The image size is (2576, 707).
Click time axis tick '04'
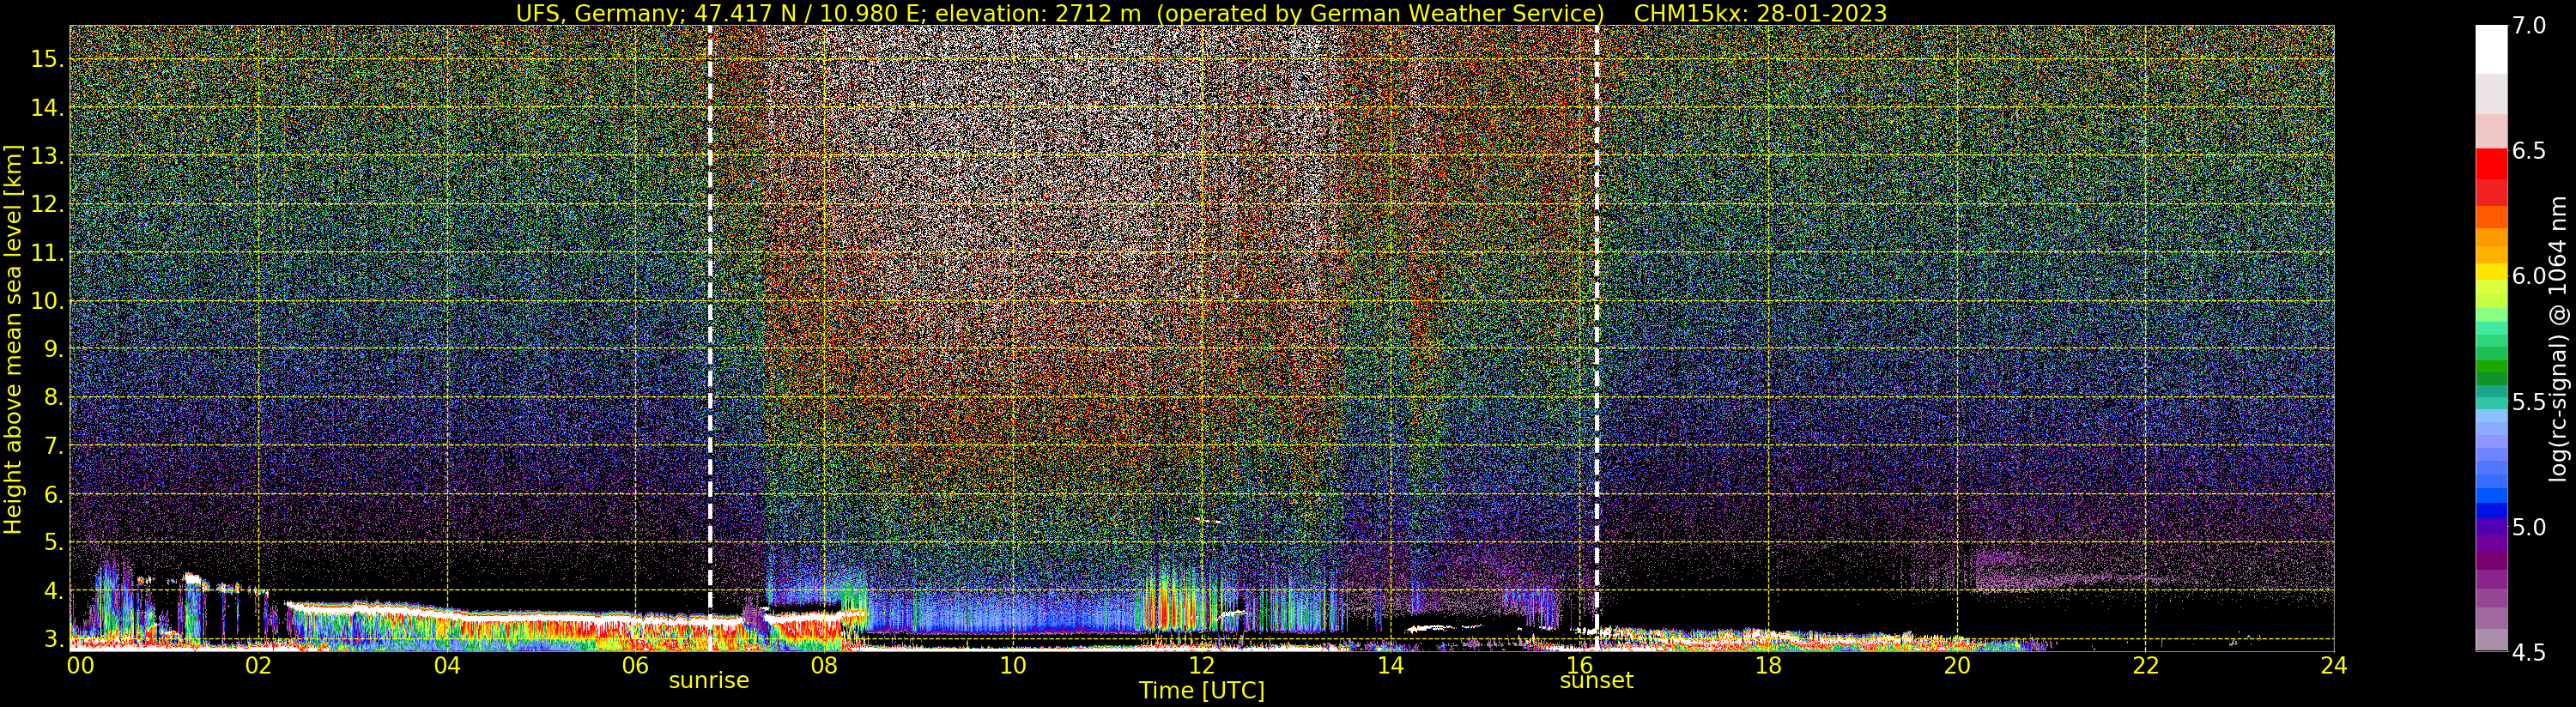[447, 666]
